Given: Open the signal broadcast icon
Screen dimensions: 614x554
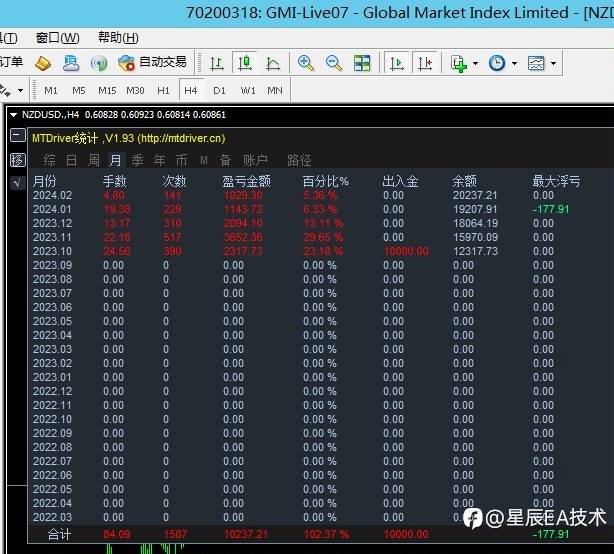Looking at the screenshot, I should [99, 63].
